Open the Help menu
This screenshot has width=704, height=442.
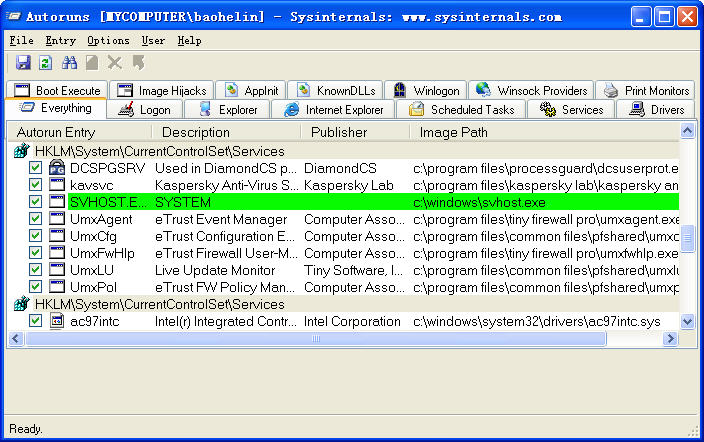pos(189,40)
